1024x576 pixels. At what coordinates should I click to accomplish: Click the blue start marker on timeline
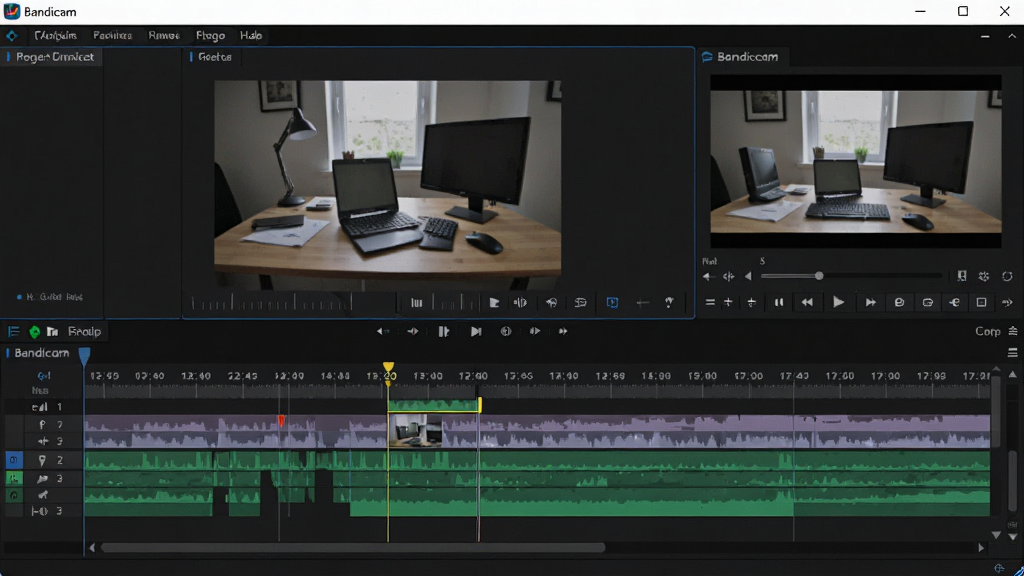click(84, 356)
